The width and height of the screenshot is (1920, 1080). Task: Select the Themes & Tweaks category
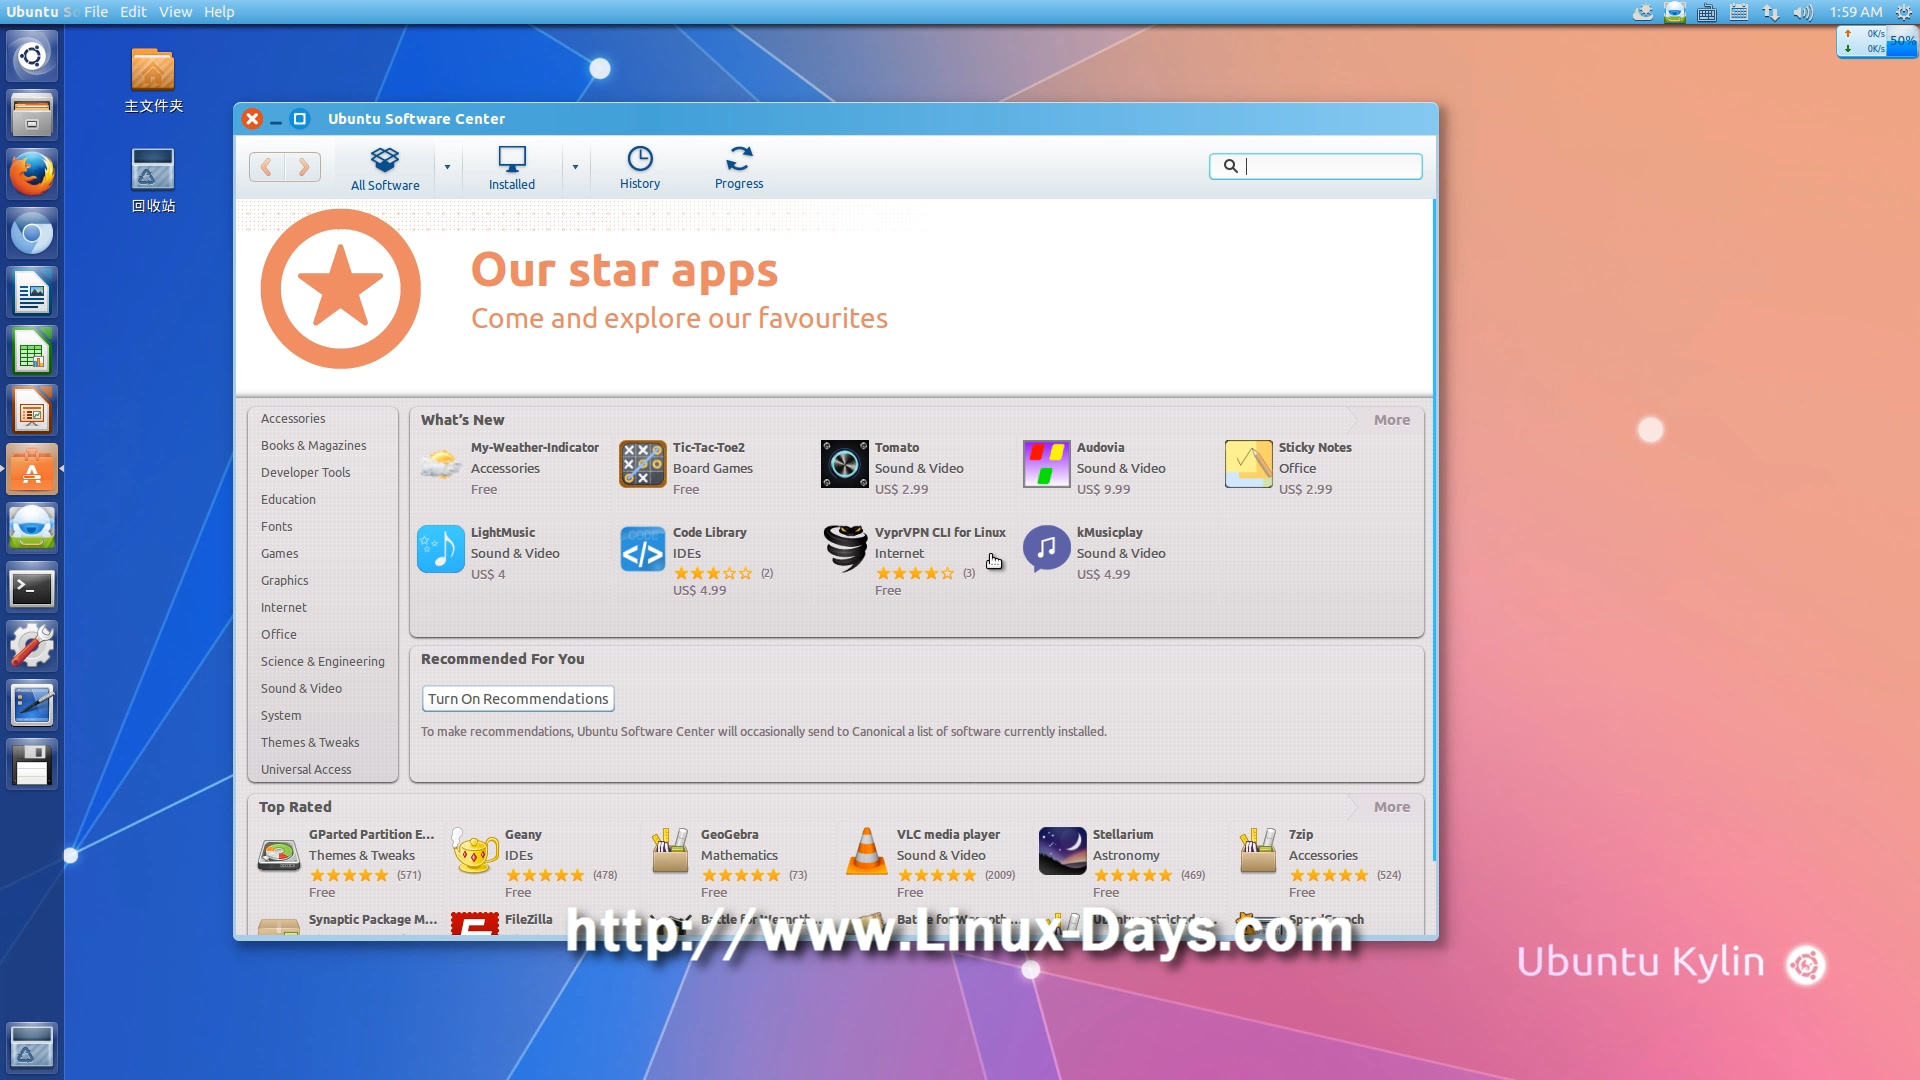[310, 742]
